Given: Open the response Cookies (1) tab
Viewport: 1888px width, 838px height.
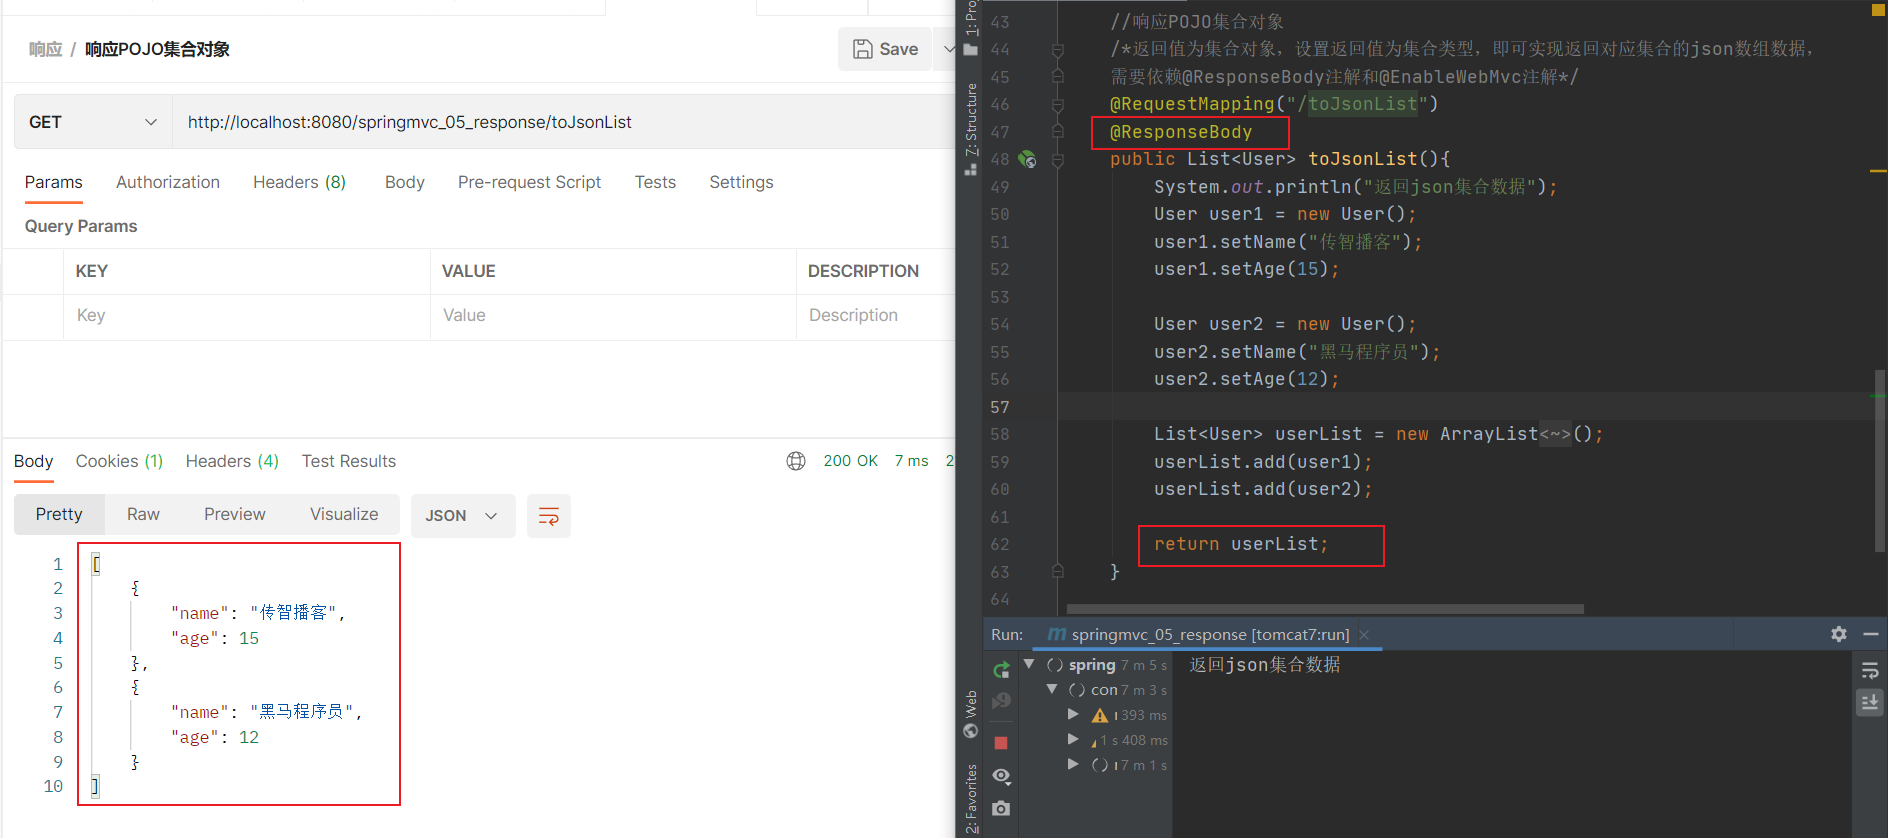Looking at the screenshot, I should coord(119,461).
